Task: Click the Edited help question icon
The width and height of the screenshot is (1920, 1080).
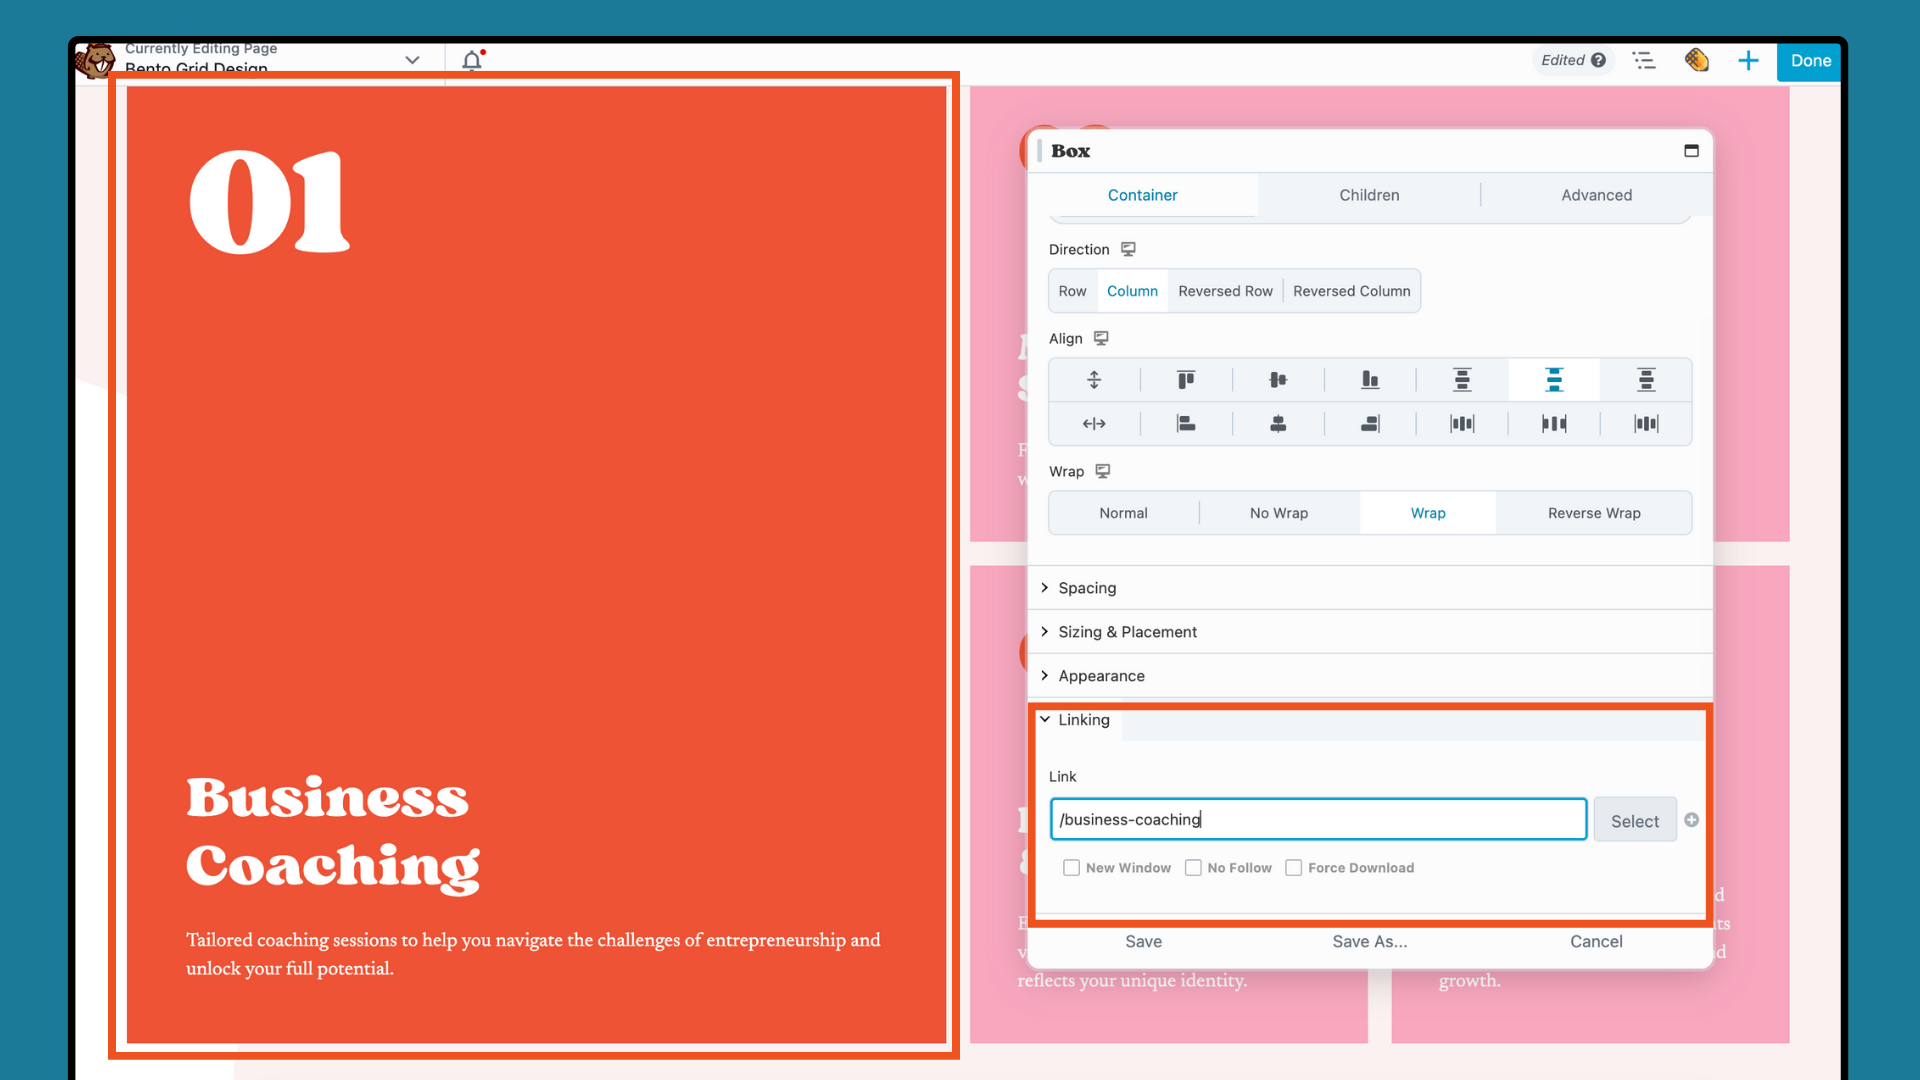Action: [1599, 60]
